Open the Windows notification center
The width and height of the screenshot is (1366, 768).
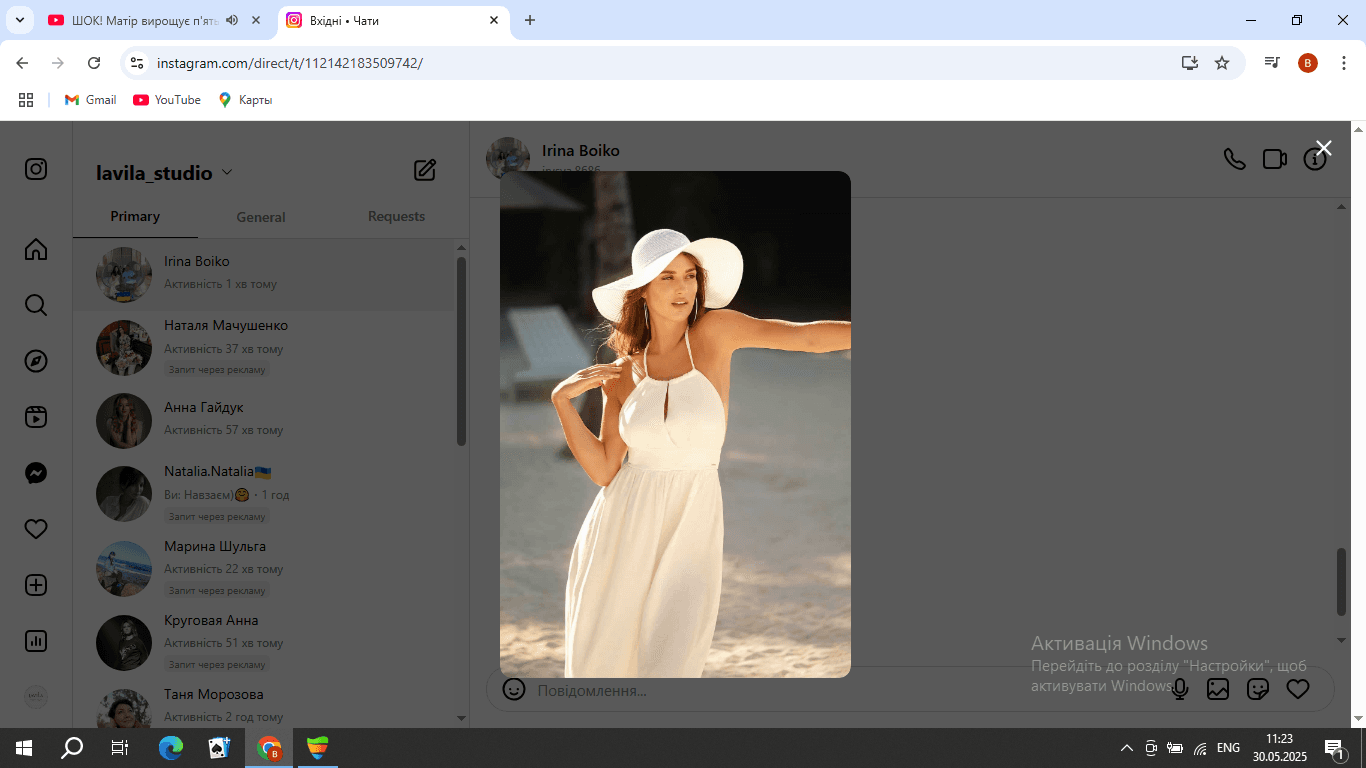[x=1334, y=748]
